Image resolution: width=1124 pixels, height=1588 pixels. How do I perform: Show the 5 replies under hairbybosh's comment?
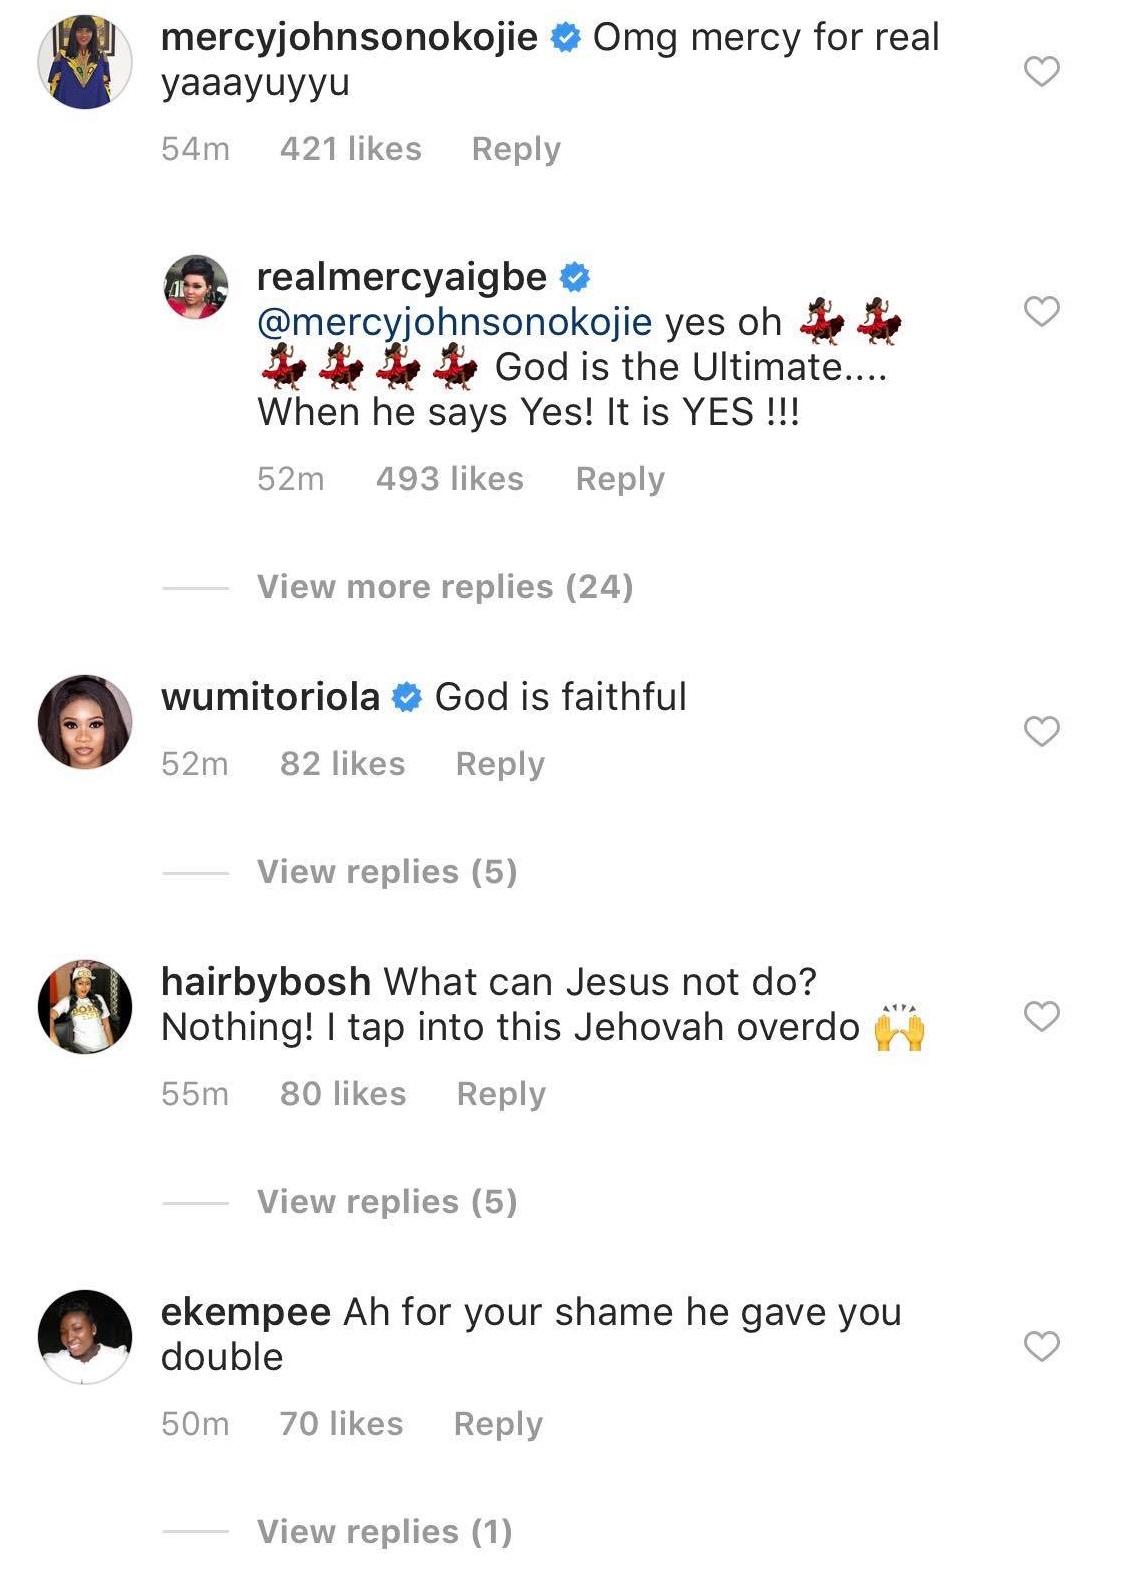pyautogui.click(x=387, y=1202)
